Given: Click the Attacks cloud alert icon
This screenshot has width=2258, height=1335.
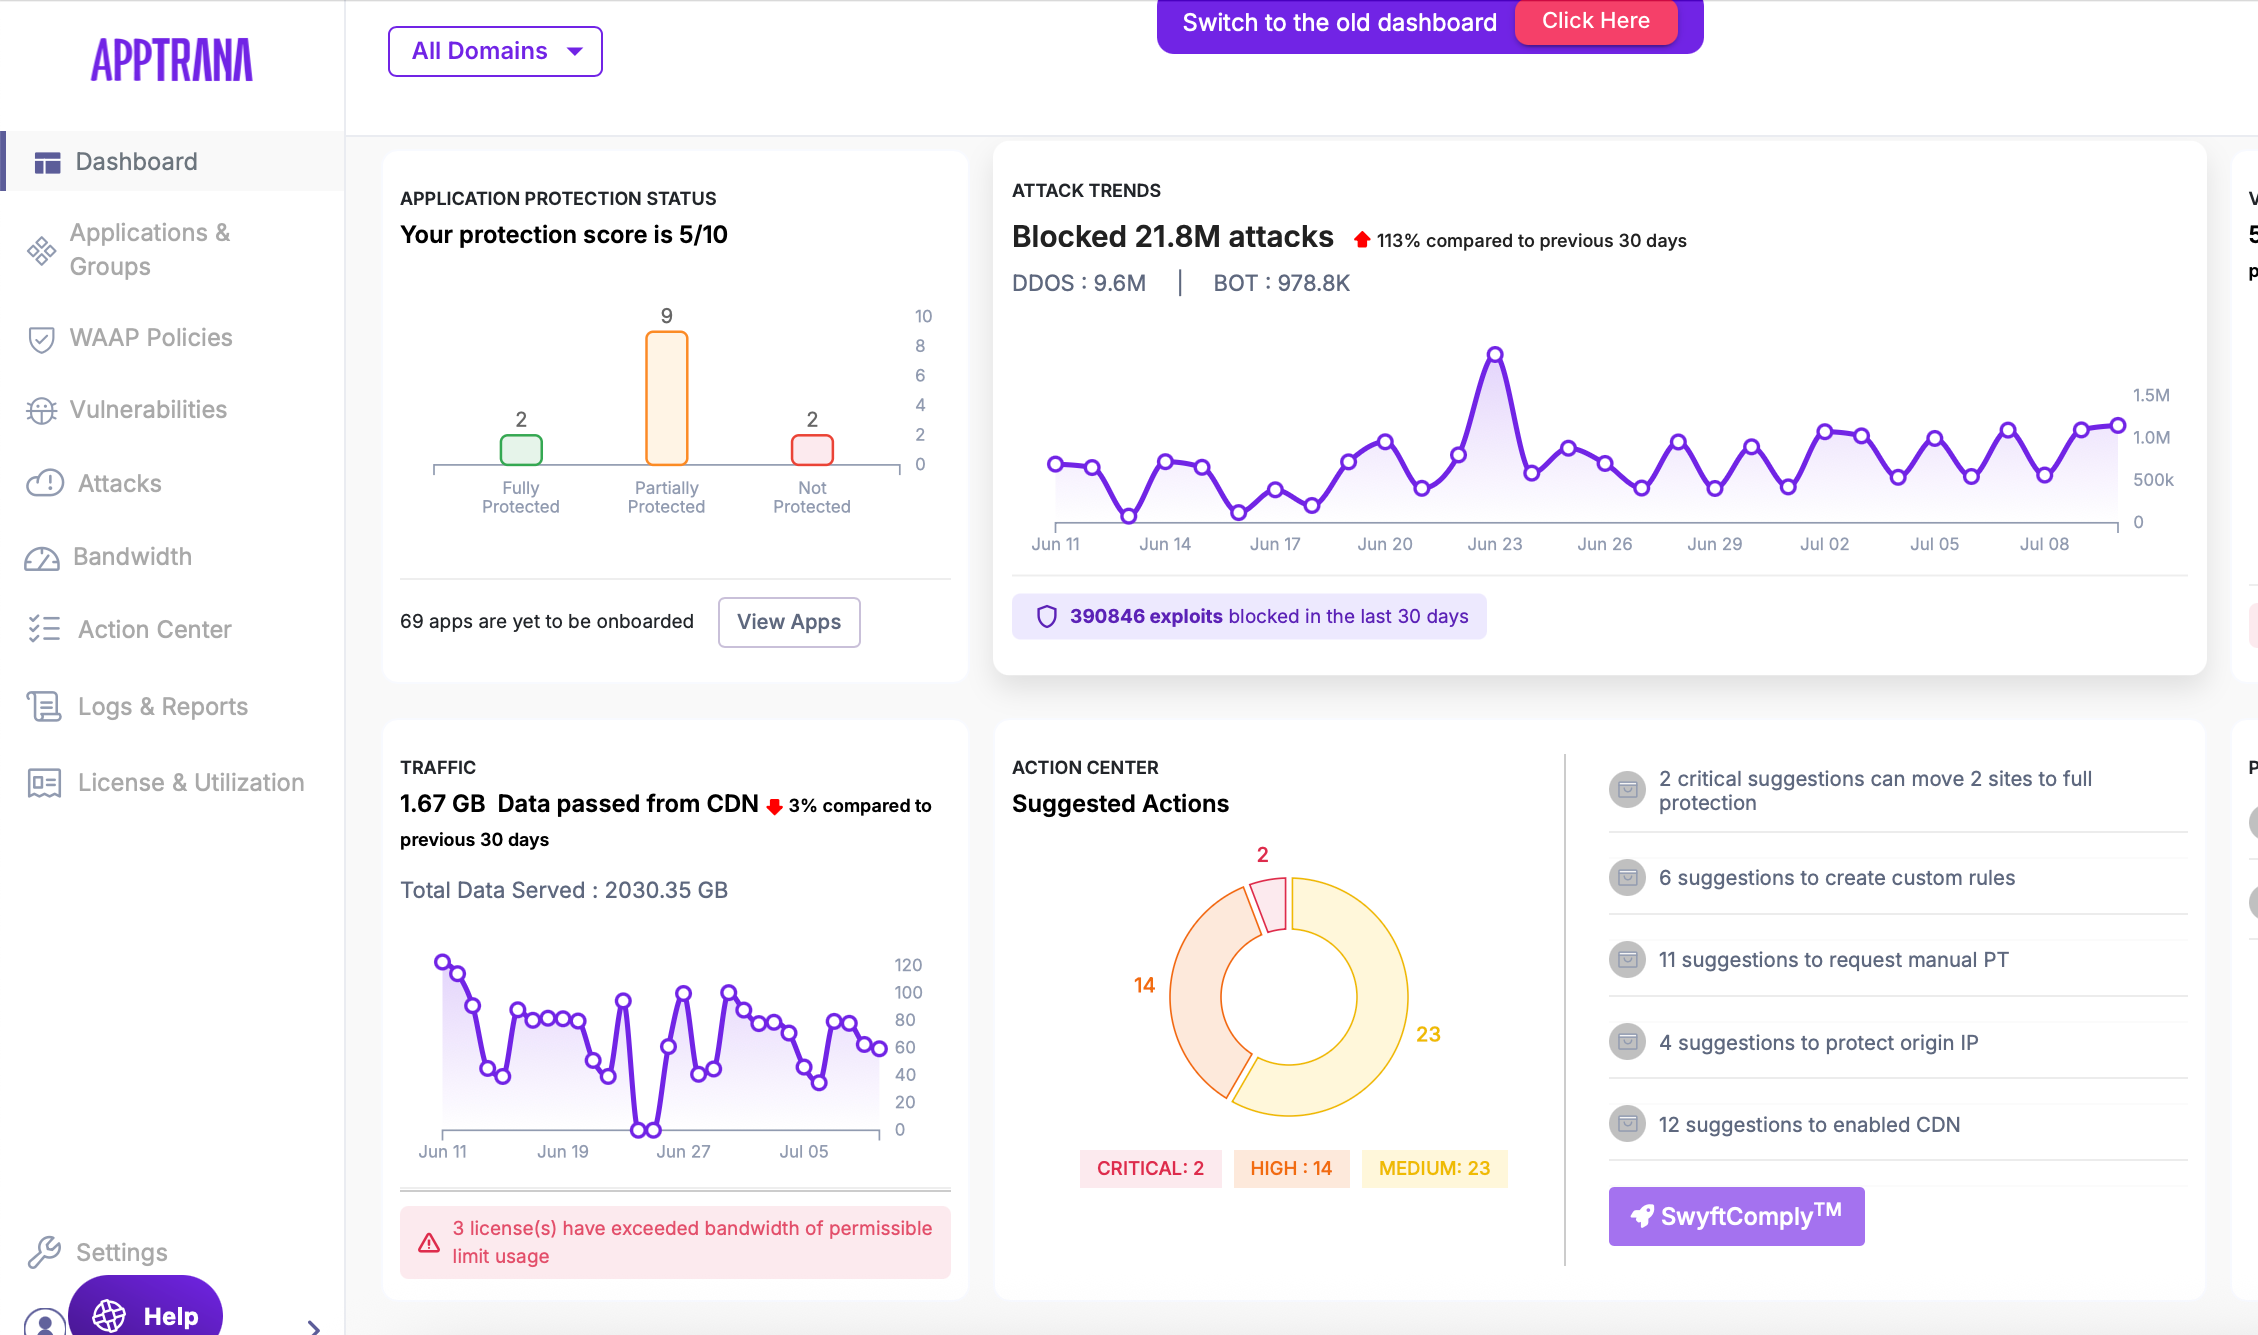Looking at the screenshot, I should [45, 484].
